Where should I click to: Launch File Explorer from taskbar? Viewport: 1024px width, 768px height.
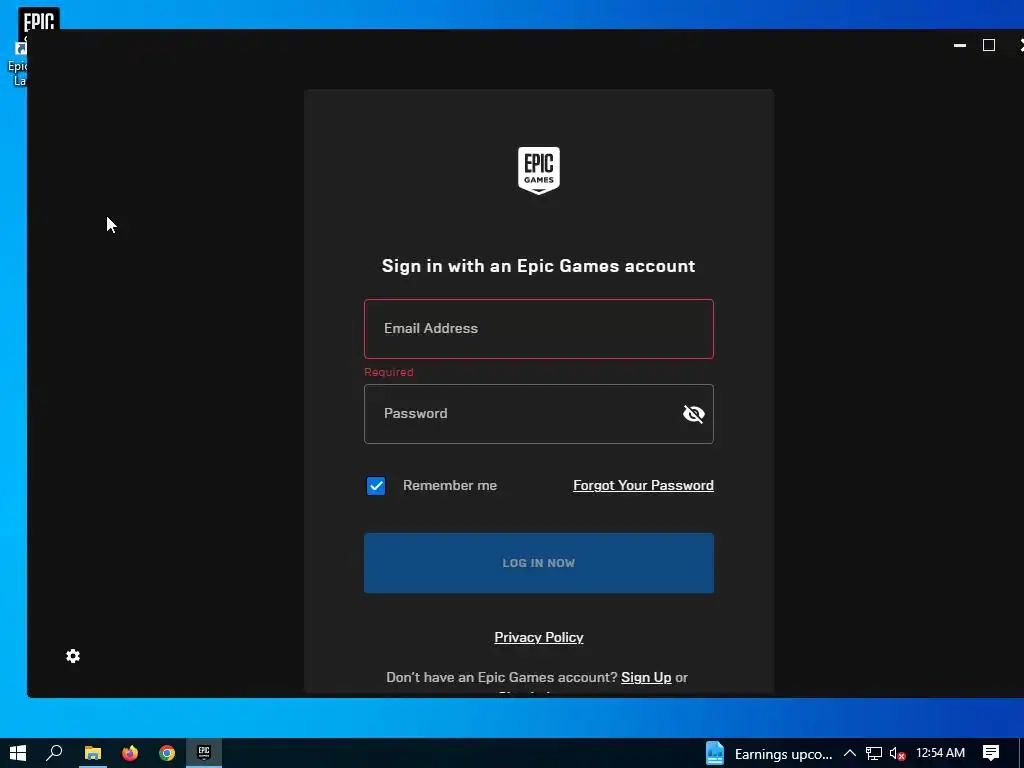93,753
